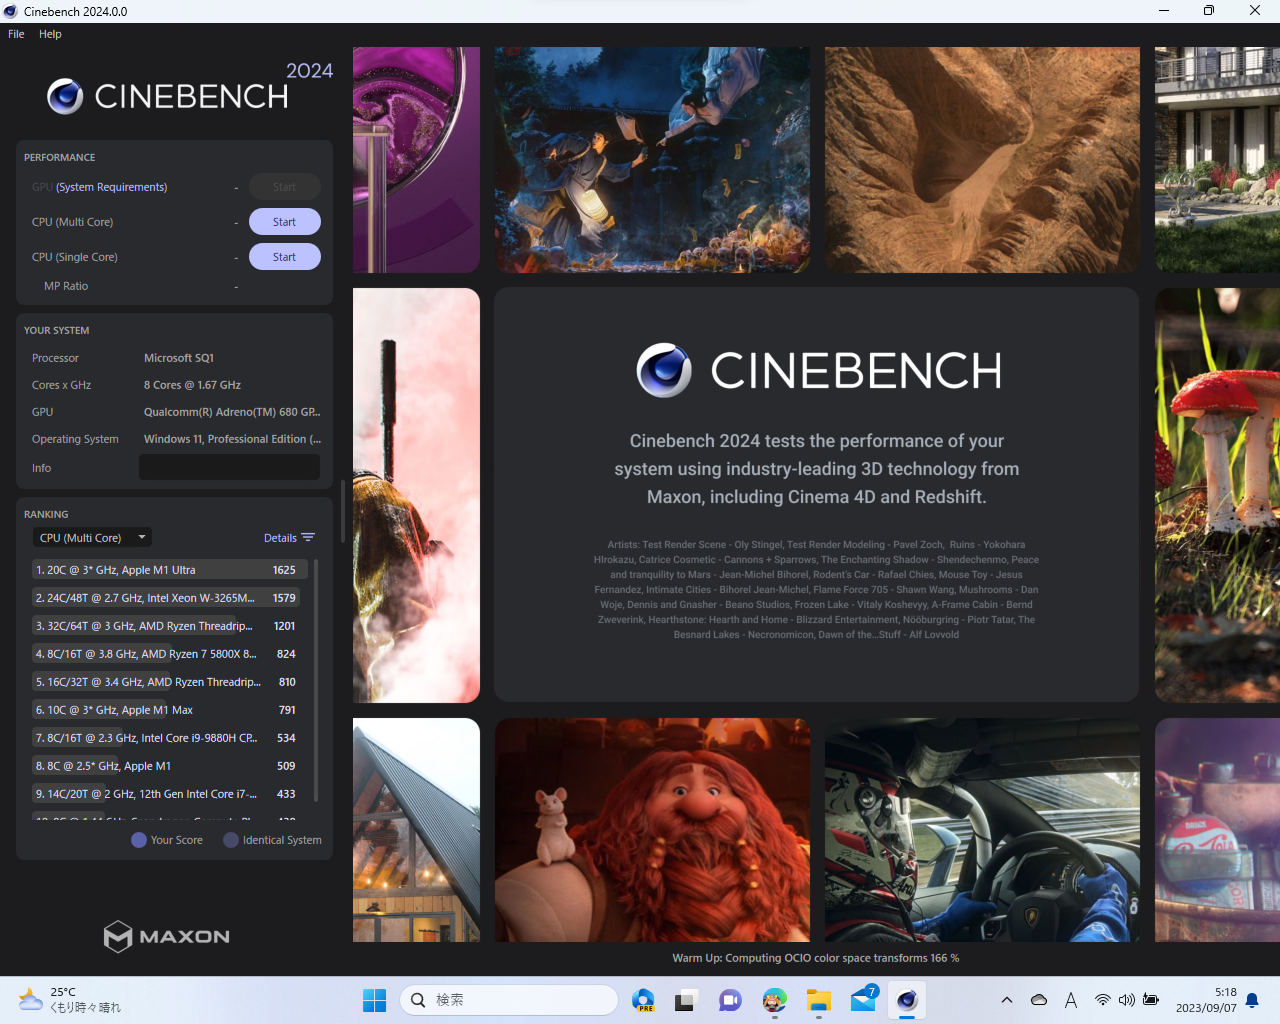Select the desert canyon render thumbnail
Screen dimensions: 1280x1024
click(982, 160)
